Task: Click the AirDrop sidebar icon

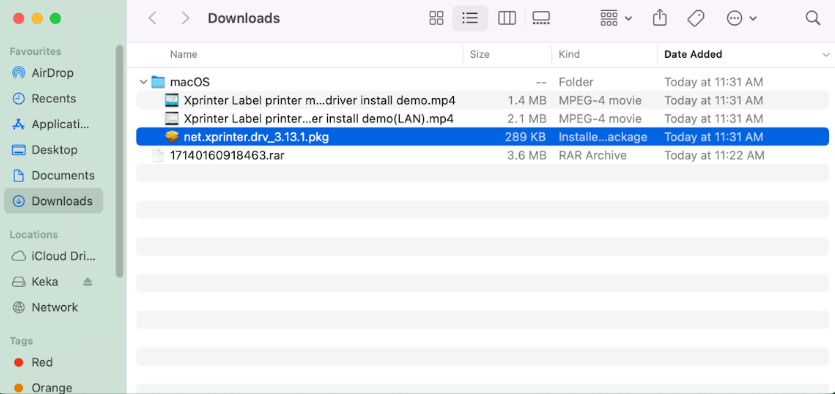Action: 19,73
